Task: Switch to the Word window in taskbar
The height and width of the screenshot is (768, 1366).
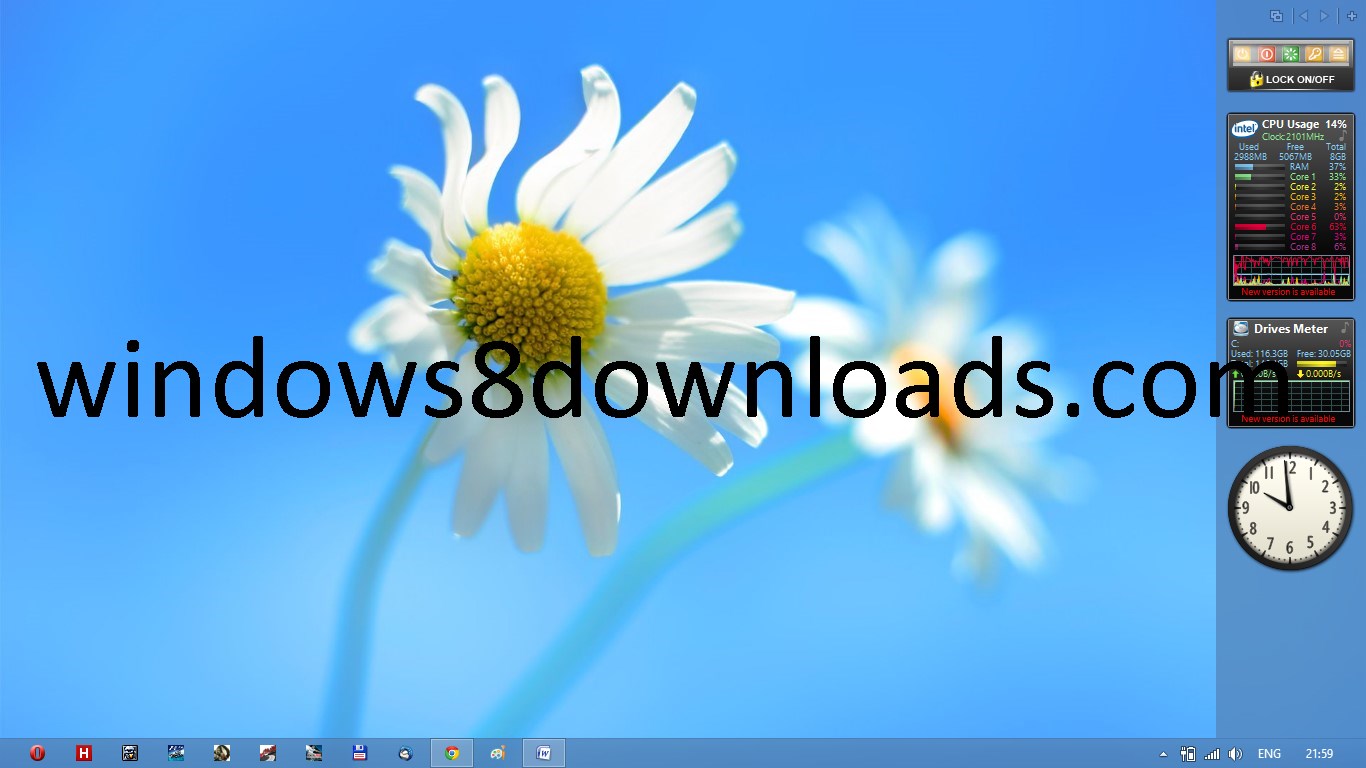Action: [544, 753]
